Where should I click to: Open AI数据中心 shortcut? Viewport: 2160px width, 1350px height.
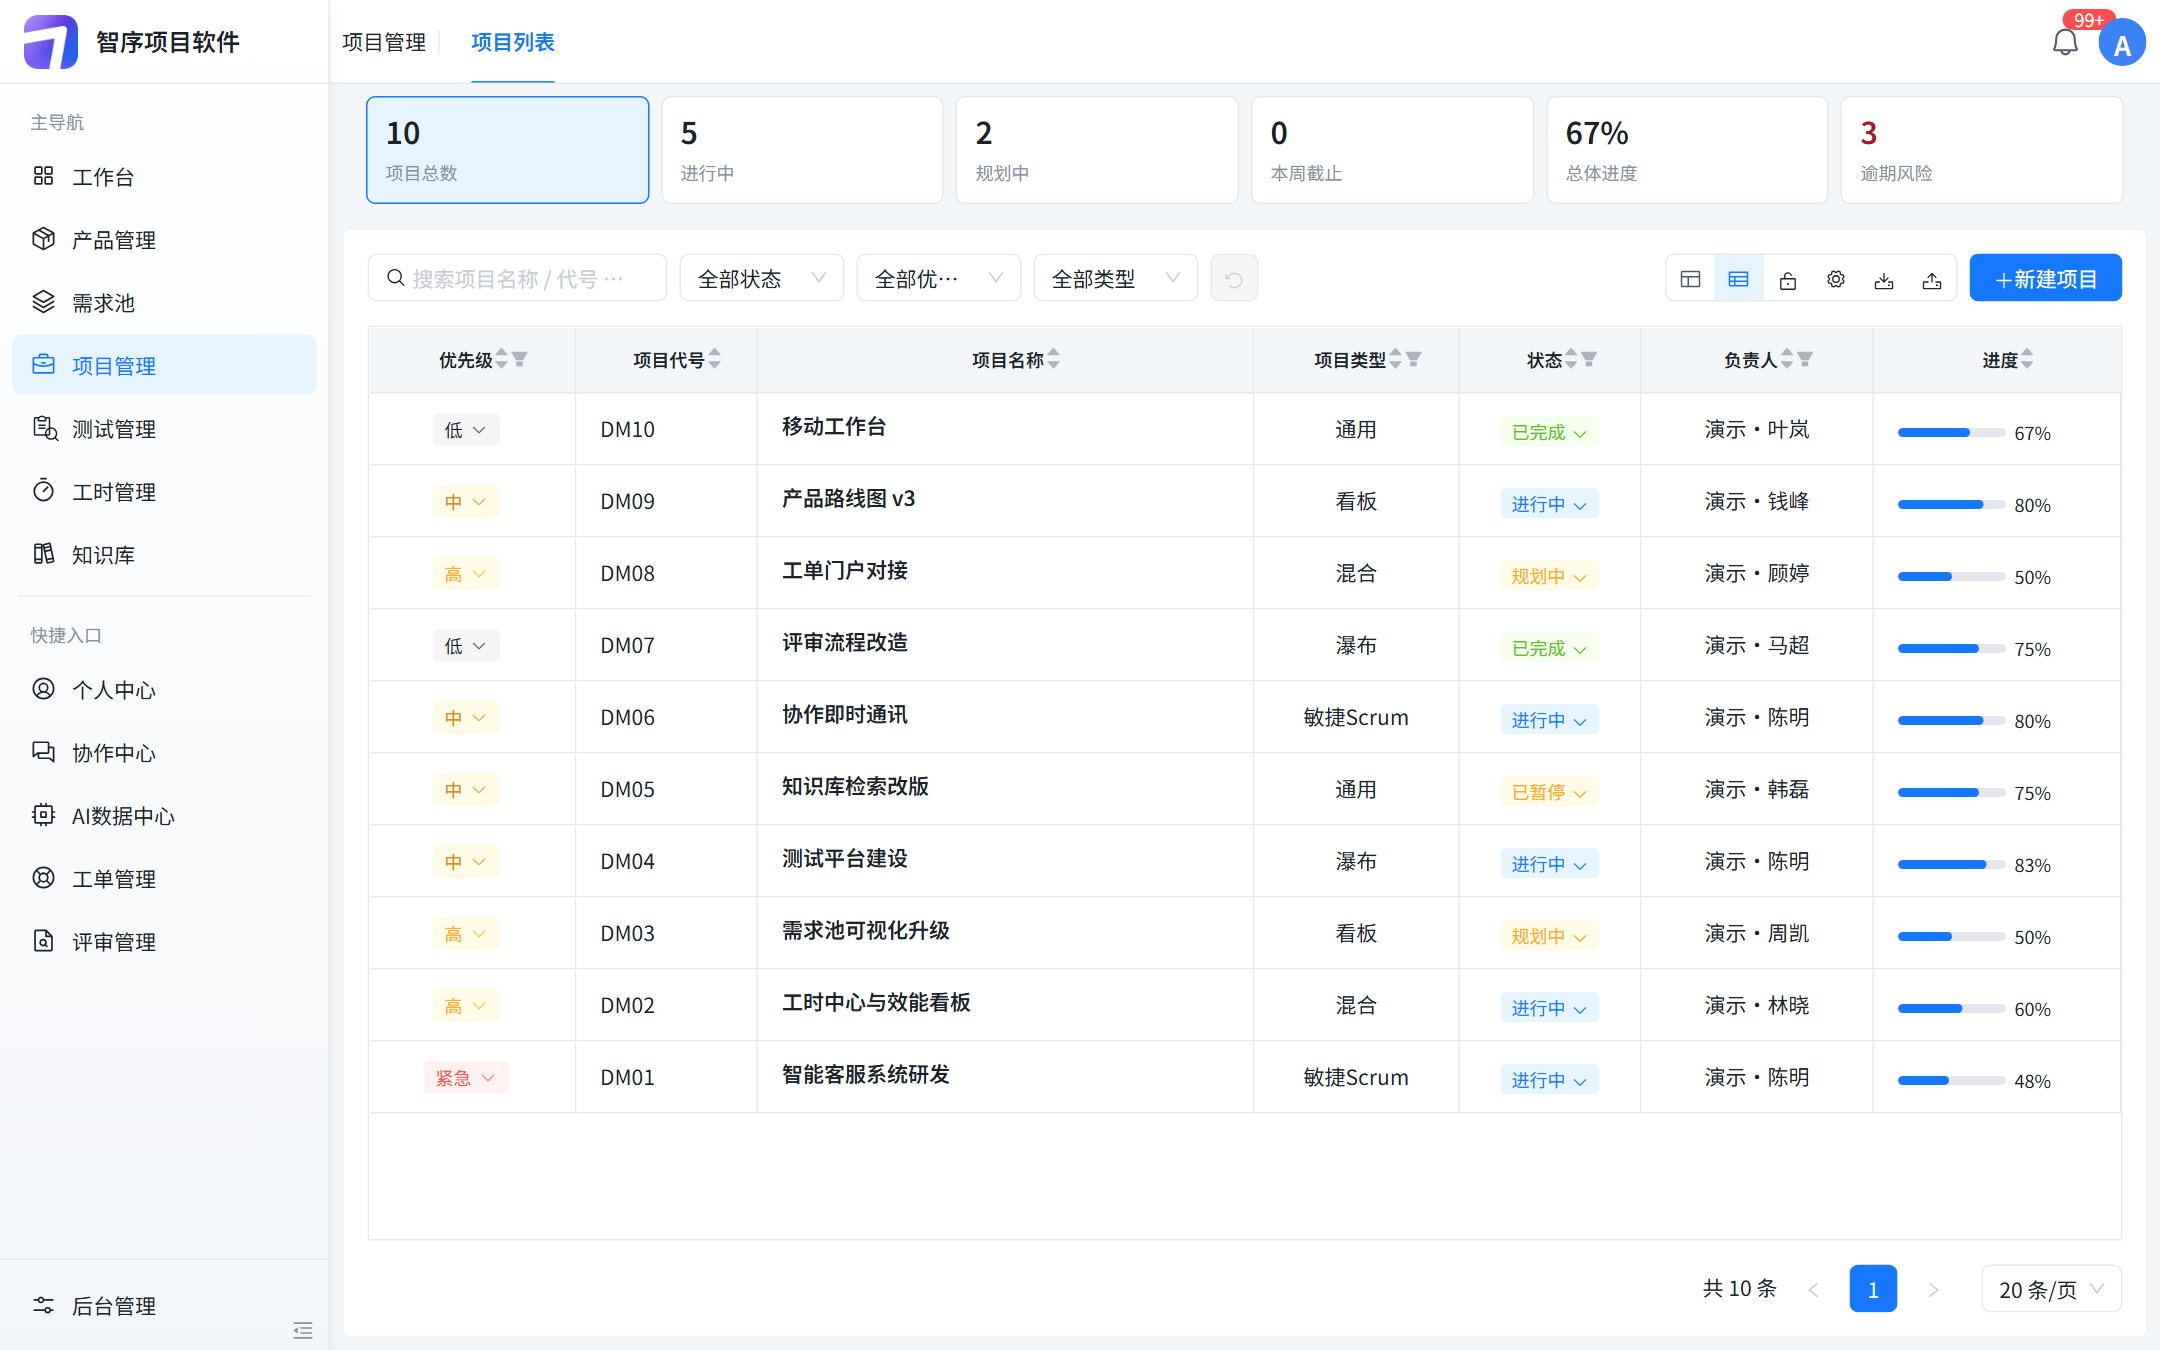click(164, 816)
